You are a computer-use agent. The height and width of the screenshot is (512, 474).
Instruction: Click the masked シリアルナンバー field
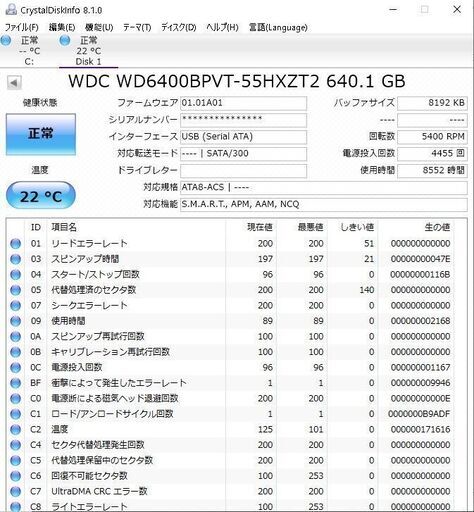click(243, 120)
